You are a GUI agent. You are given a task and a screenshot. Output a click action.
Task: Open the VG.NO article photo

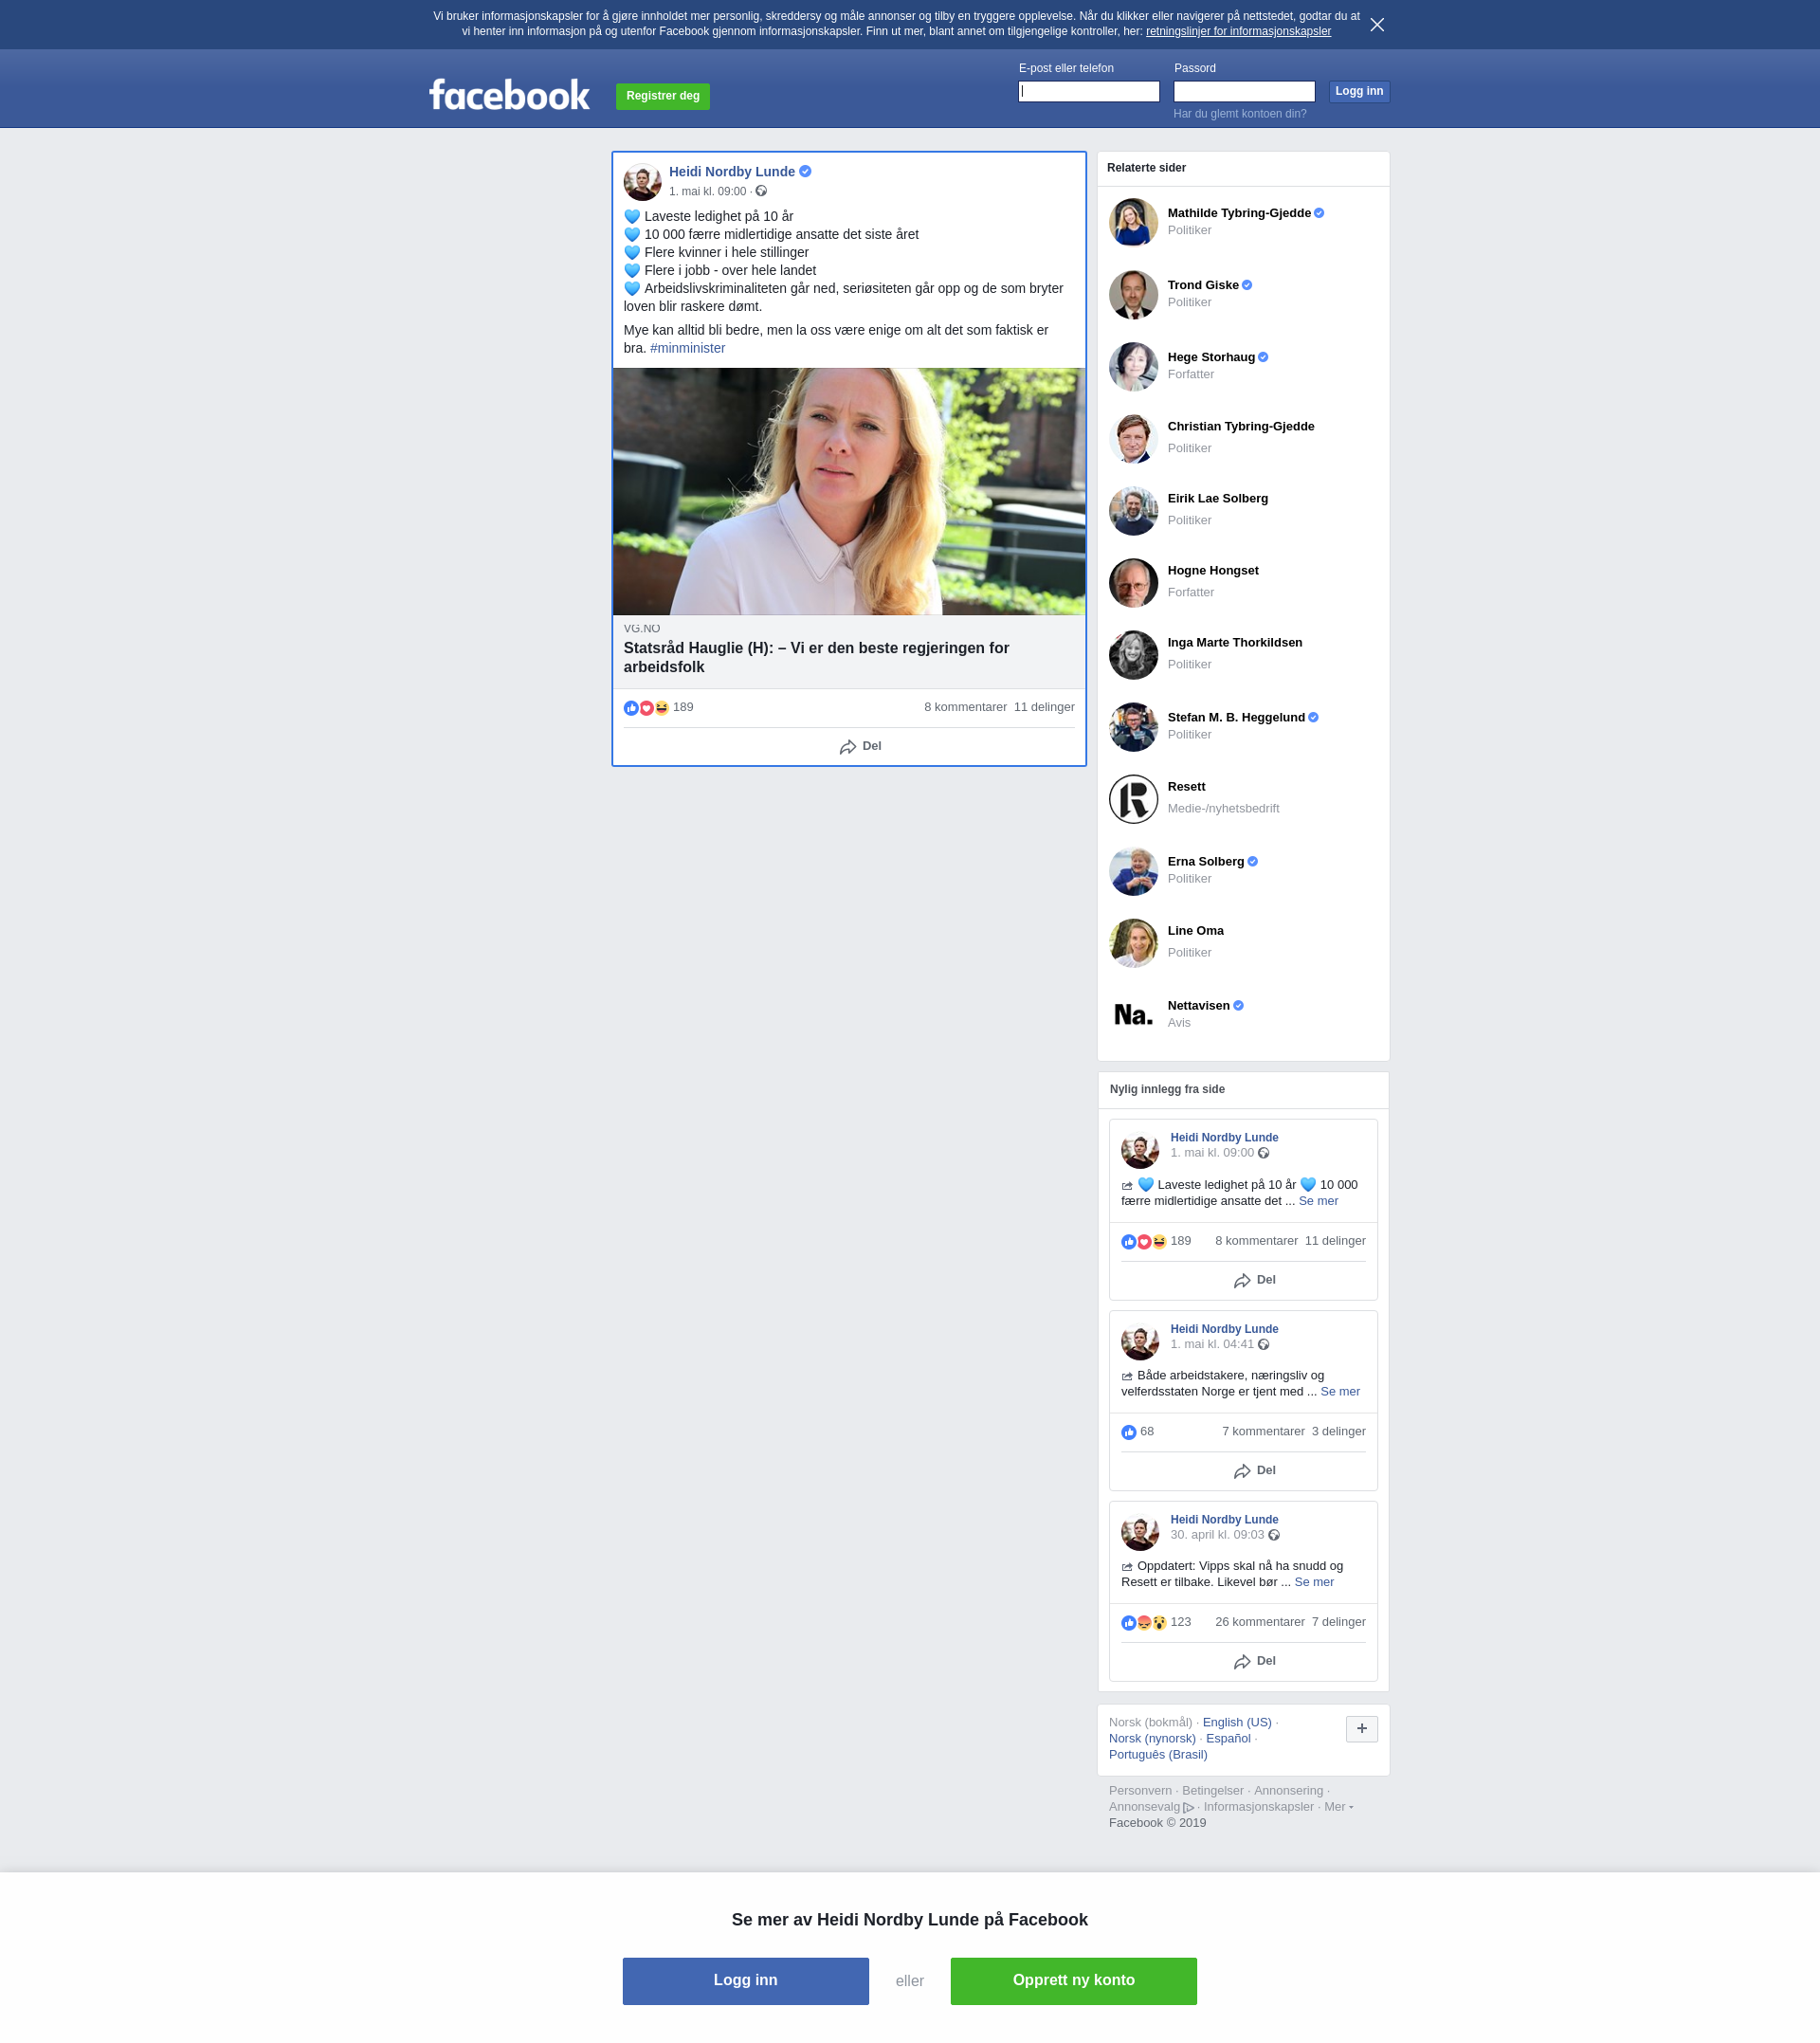pyautogui.click(x=849, y=491)
